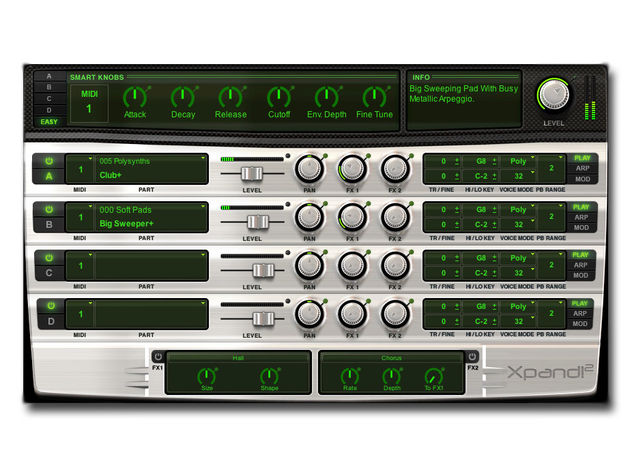Click ARP button for part D
Viewport: 630px width, 472px height.
[x=580, y=313]
